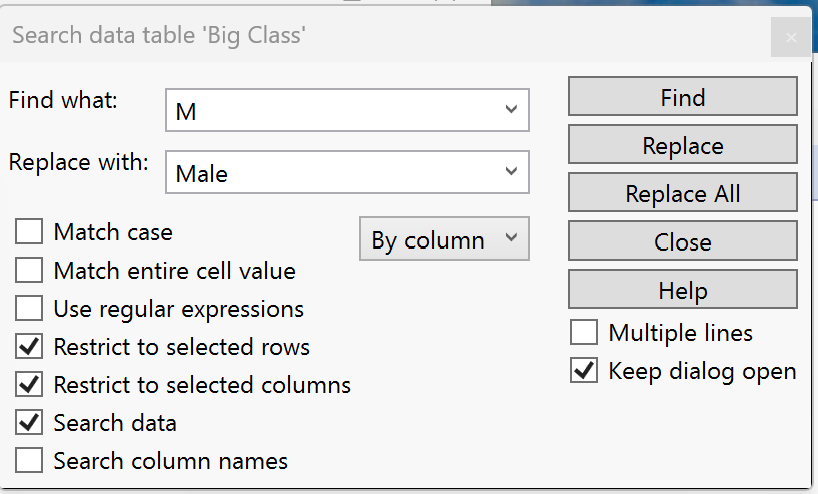Screen dimensions: 818x494
Task: Open Help for search dialog
Action: (682, 290)
